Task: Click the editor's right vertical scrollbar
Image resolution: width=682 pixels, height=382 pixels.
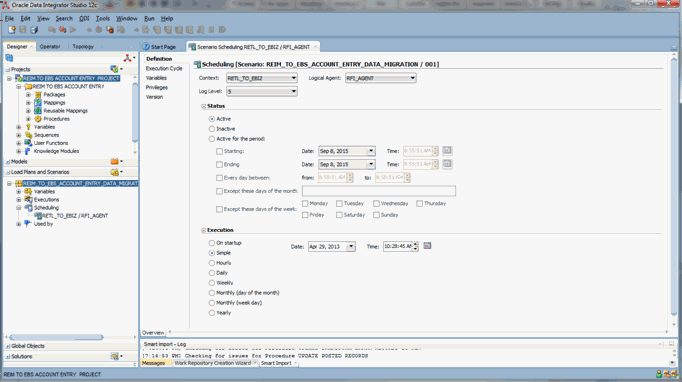Action: (674, 187)
